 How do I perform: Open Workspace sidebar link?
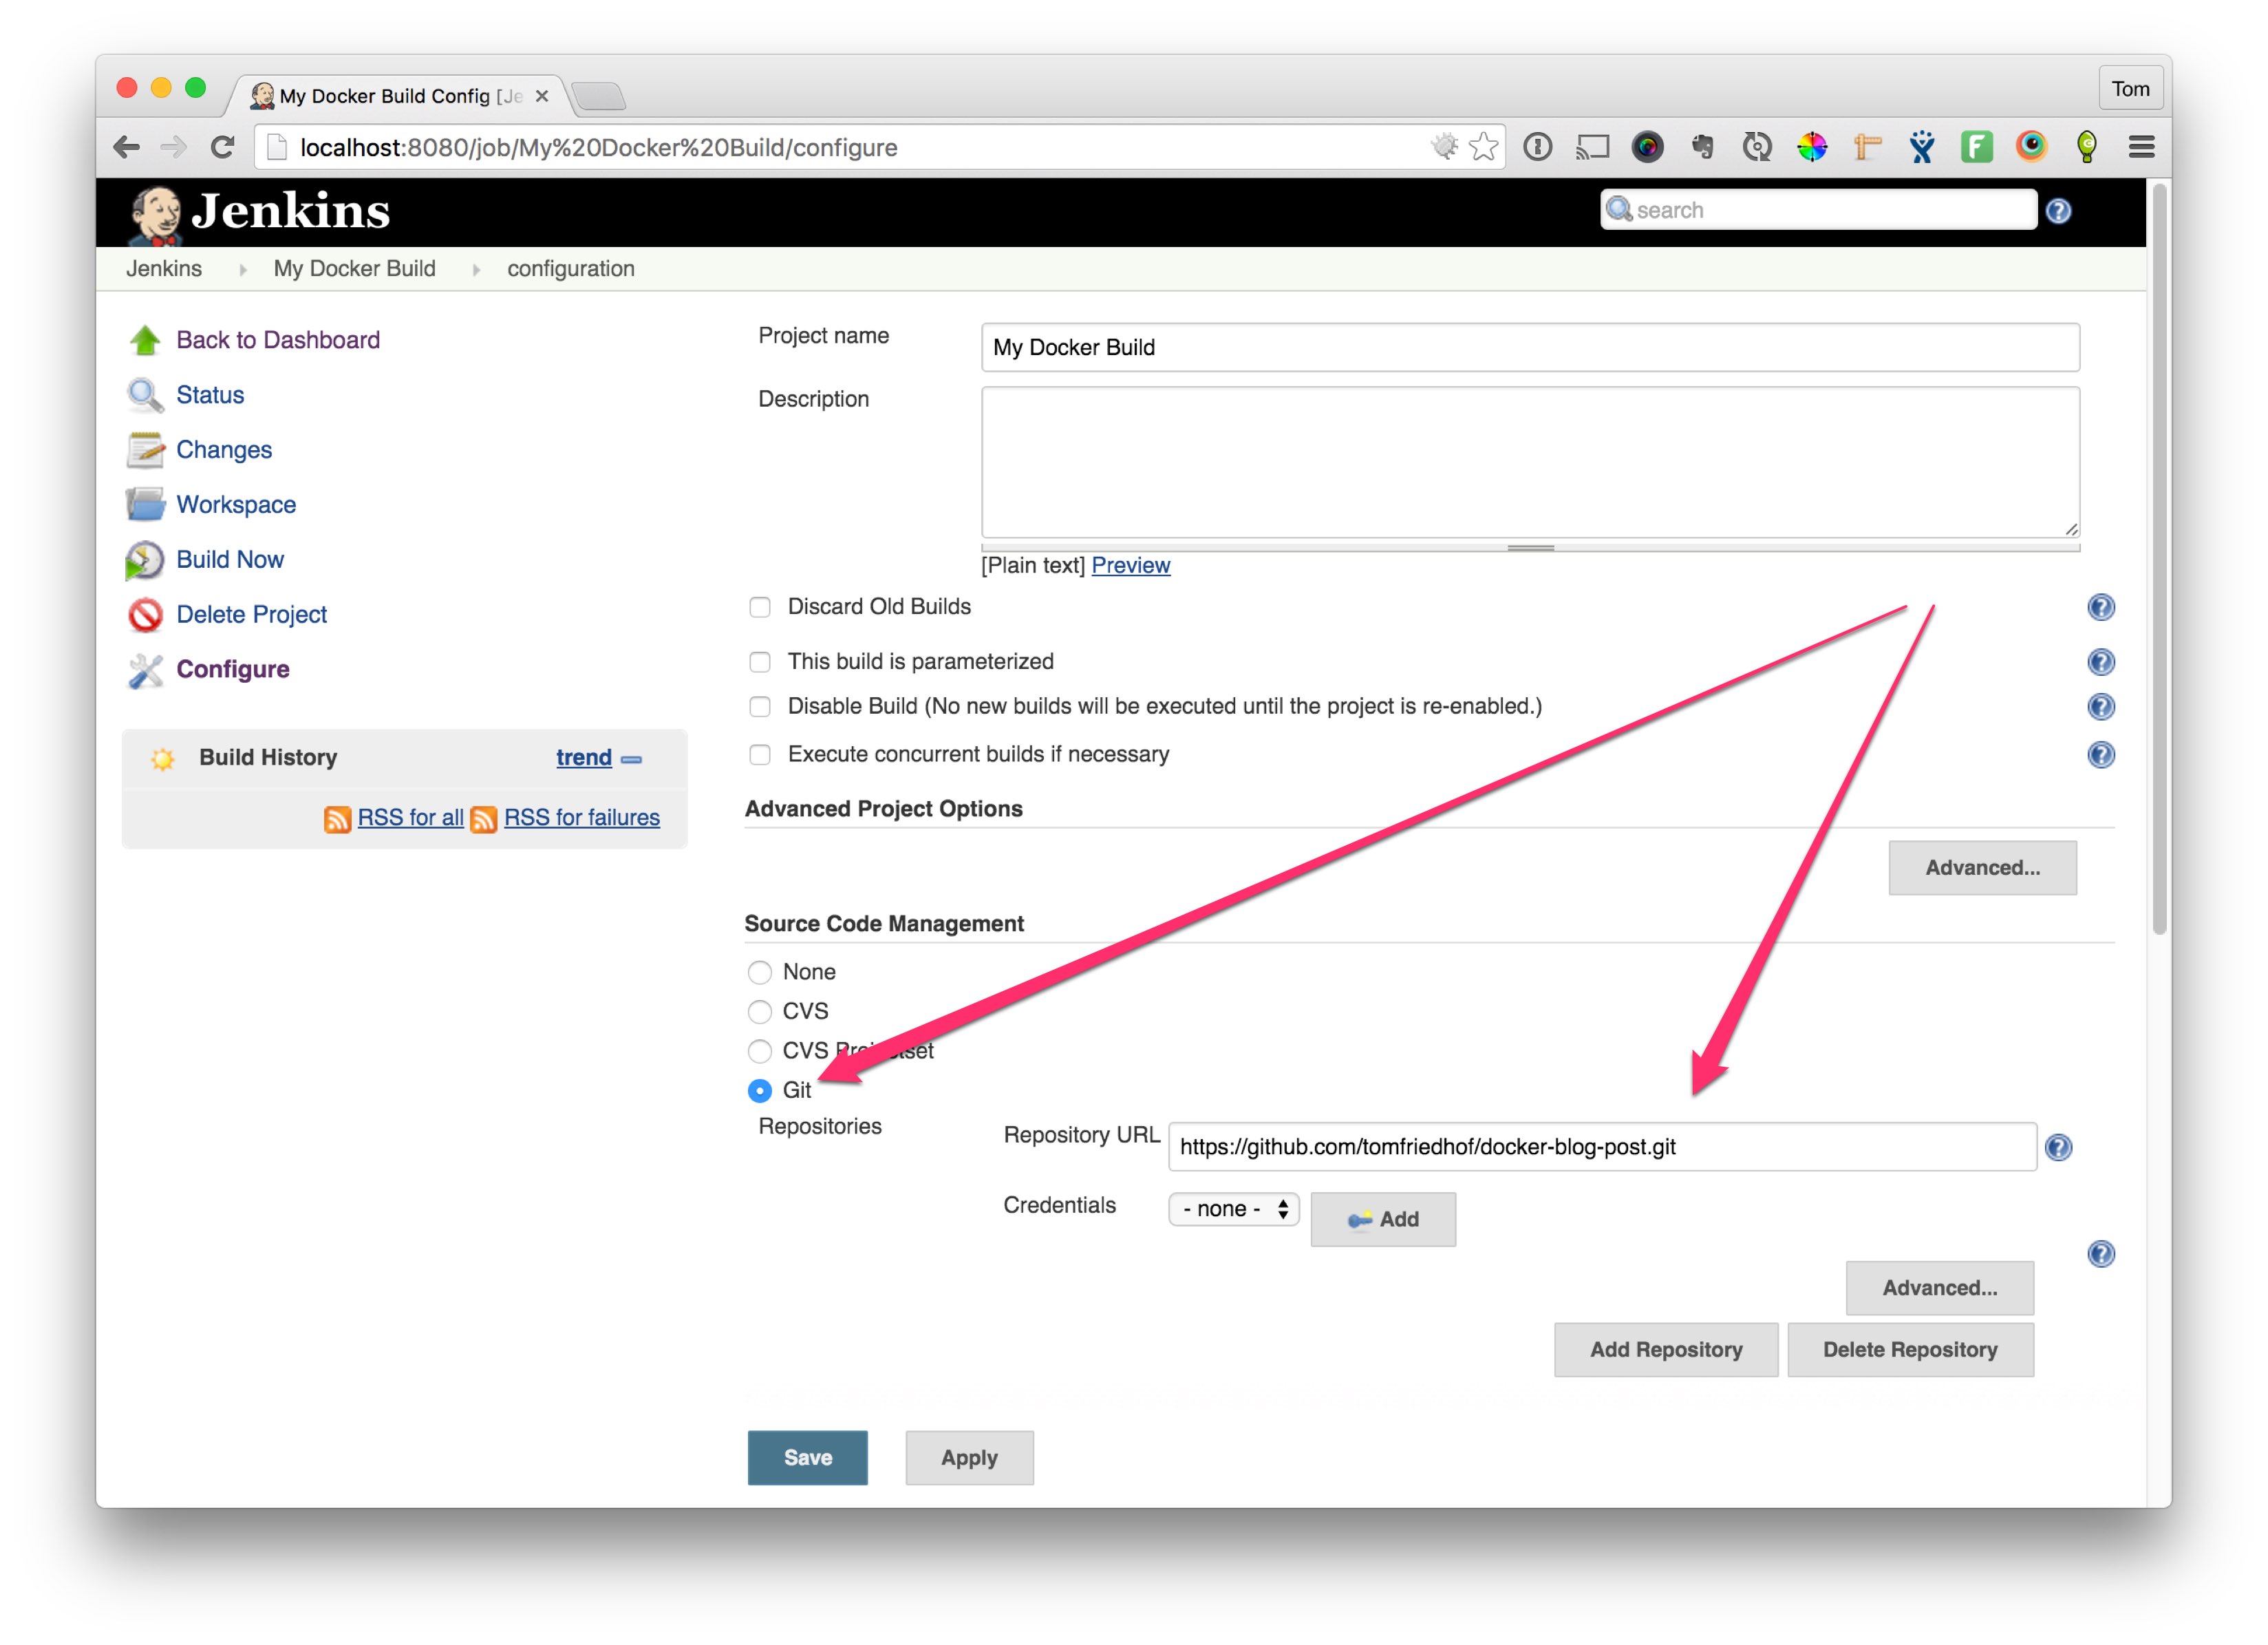point(236,505)
